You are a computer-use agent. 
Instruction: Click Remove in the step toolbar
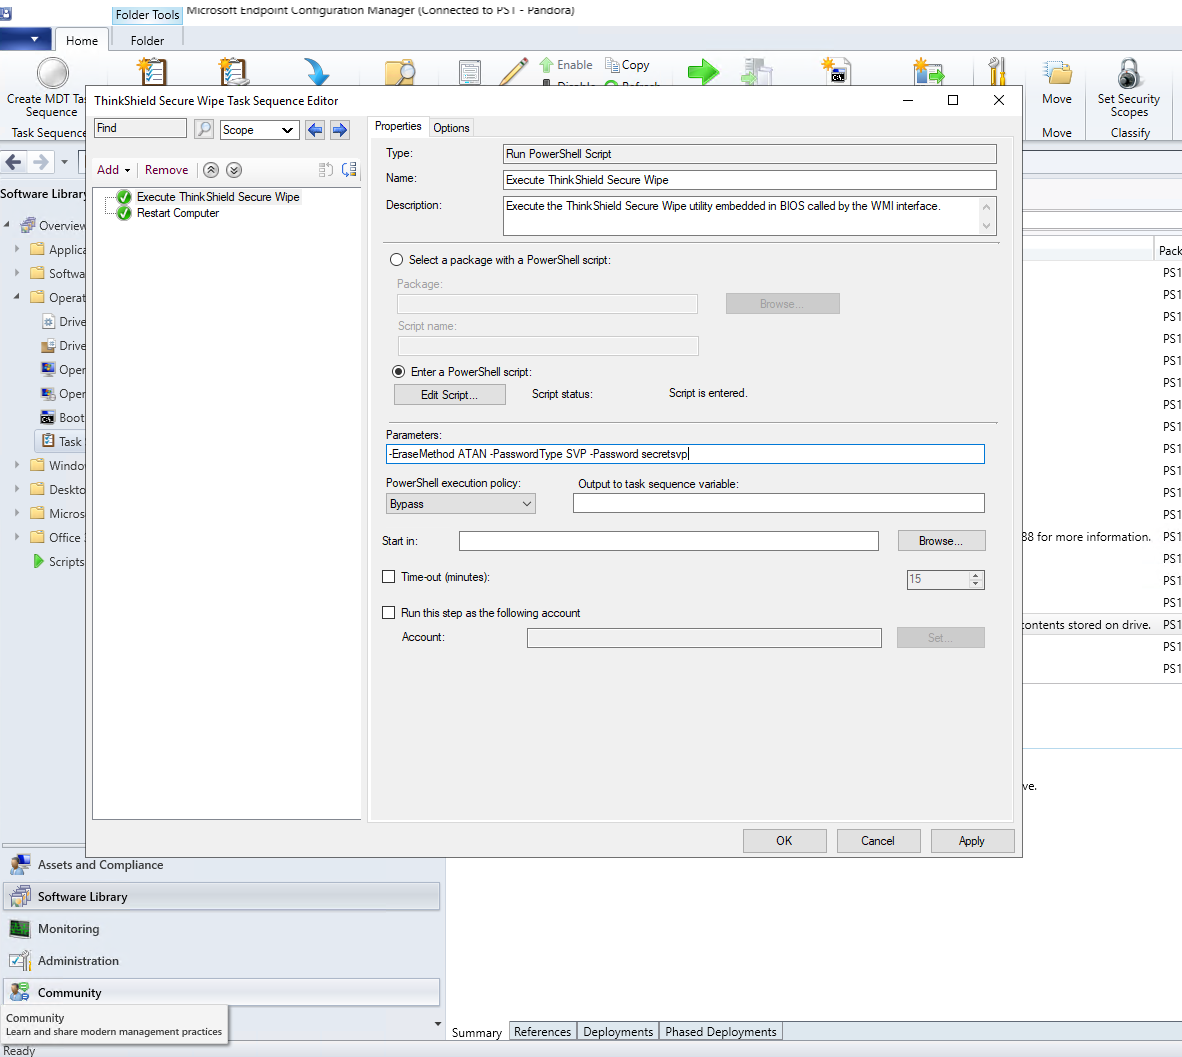tap(167, 170)
